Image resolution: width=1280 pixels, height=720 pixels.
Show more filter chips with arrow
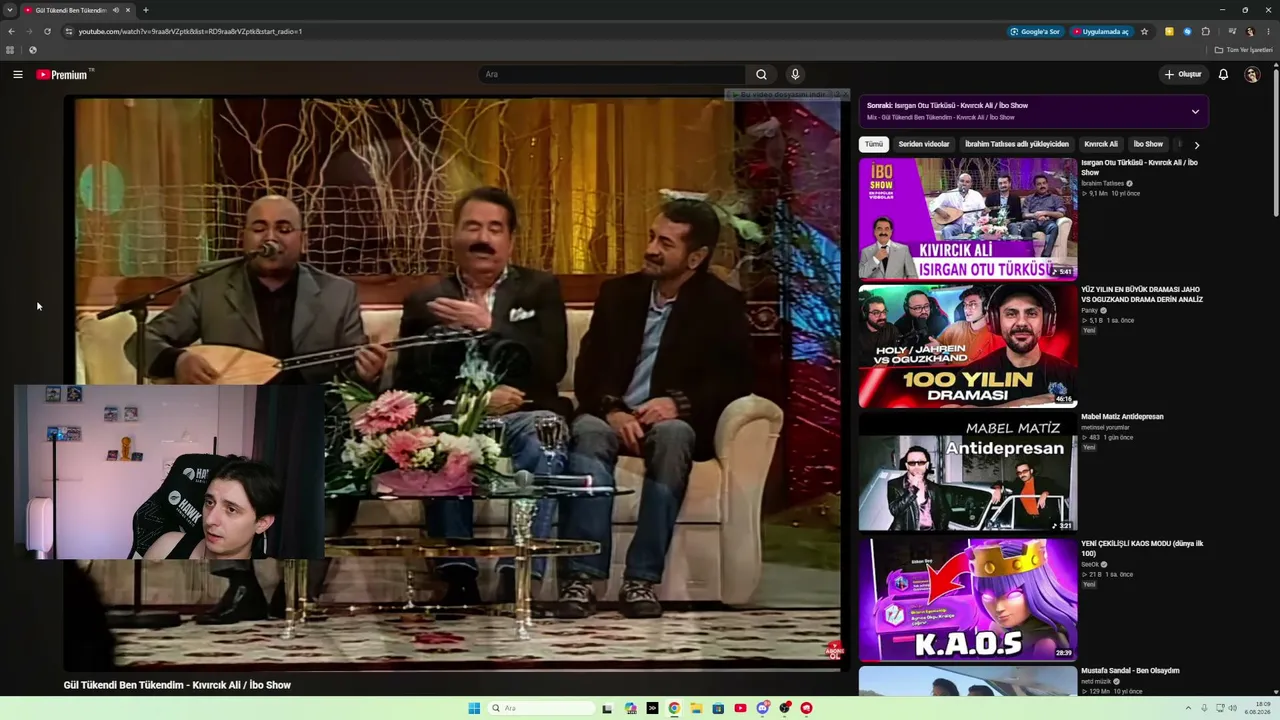point(1197,145)
